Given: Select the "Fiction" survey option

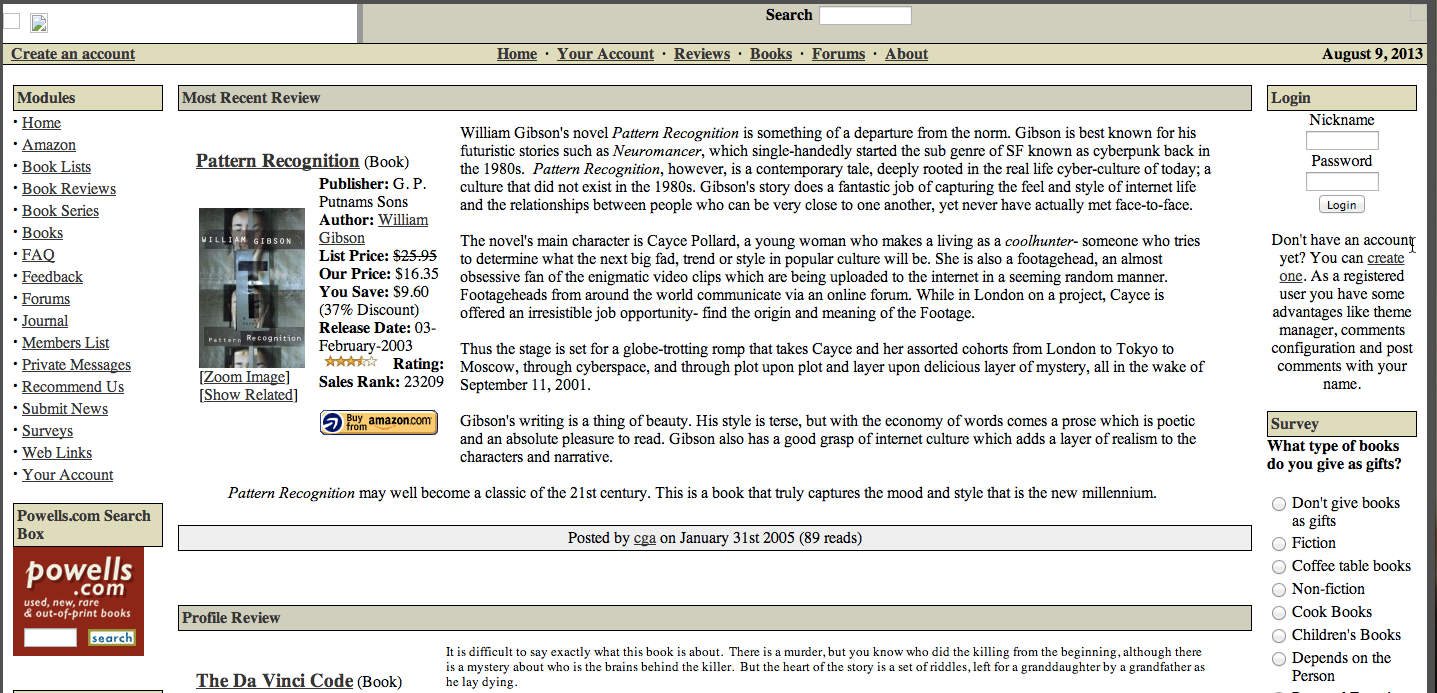Looking at the screenshot, I should (x=1279, y=543).
